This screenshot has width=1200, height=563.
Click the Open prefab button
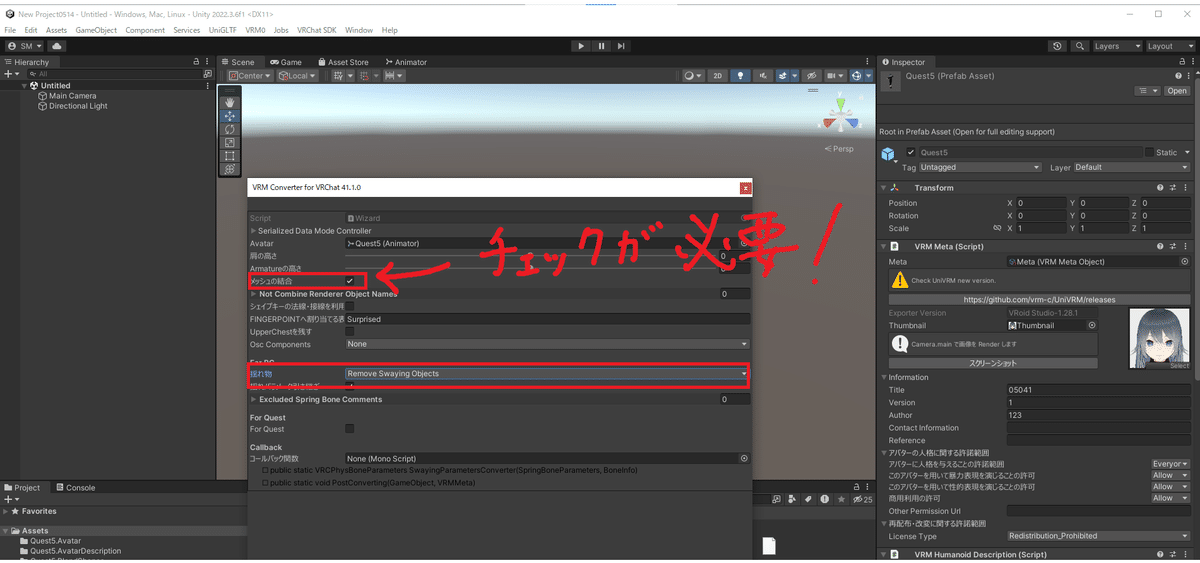pos(1176,91)
